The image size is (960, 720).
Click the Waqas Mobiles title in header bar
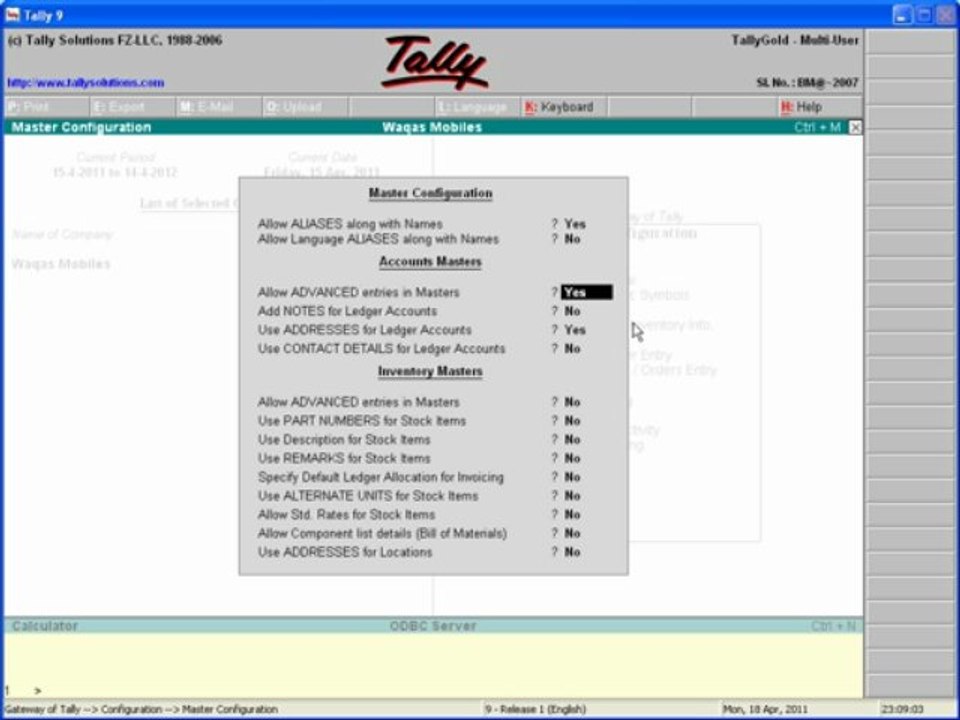432,127
